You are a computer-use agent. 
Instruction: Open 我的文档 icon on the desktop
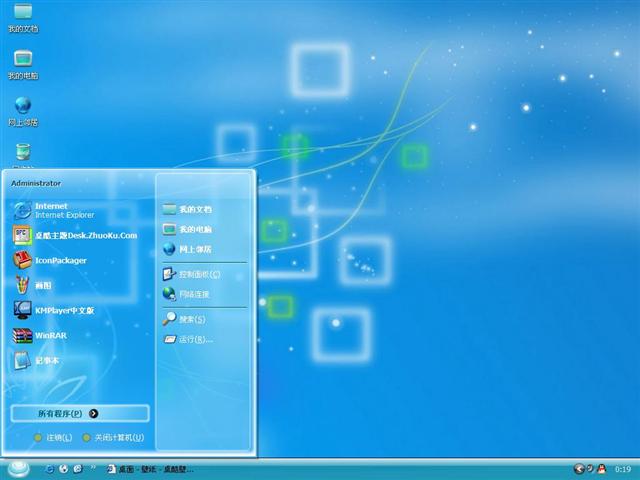23,18
